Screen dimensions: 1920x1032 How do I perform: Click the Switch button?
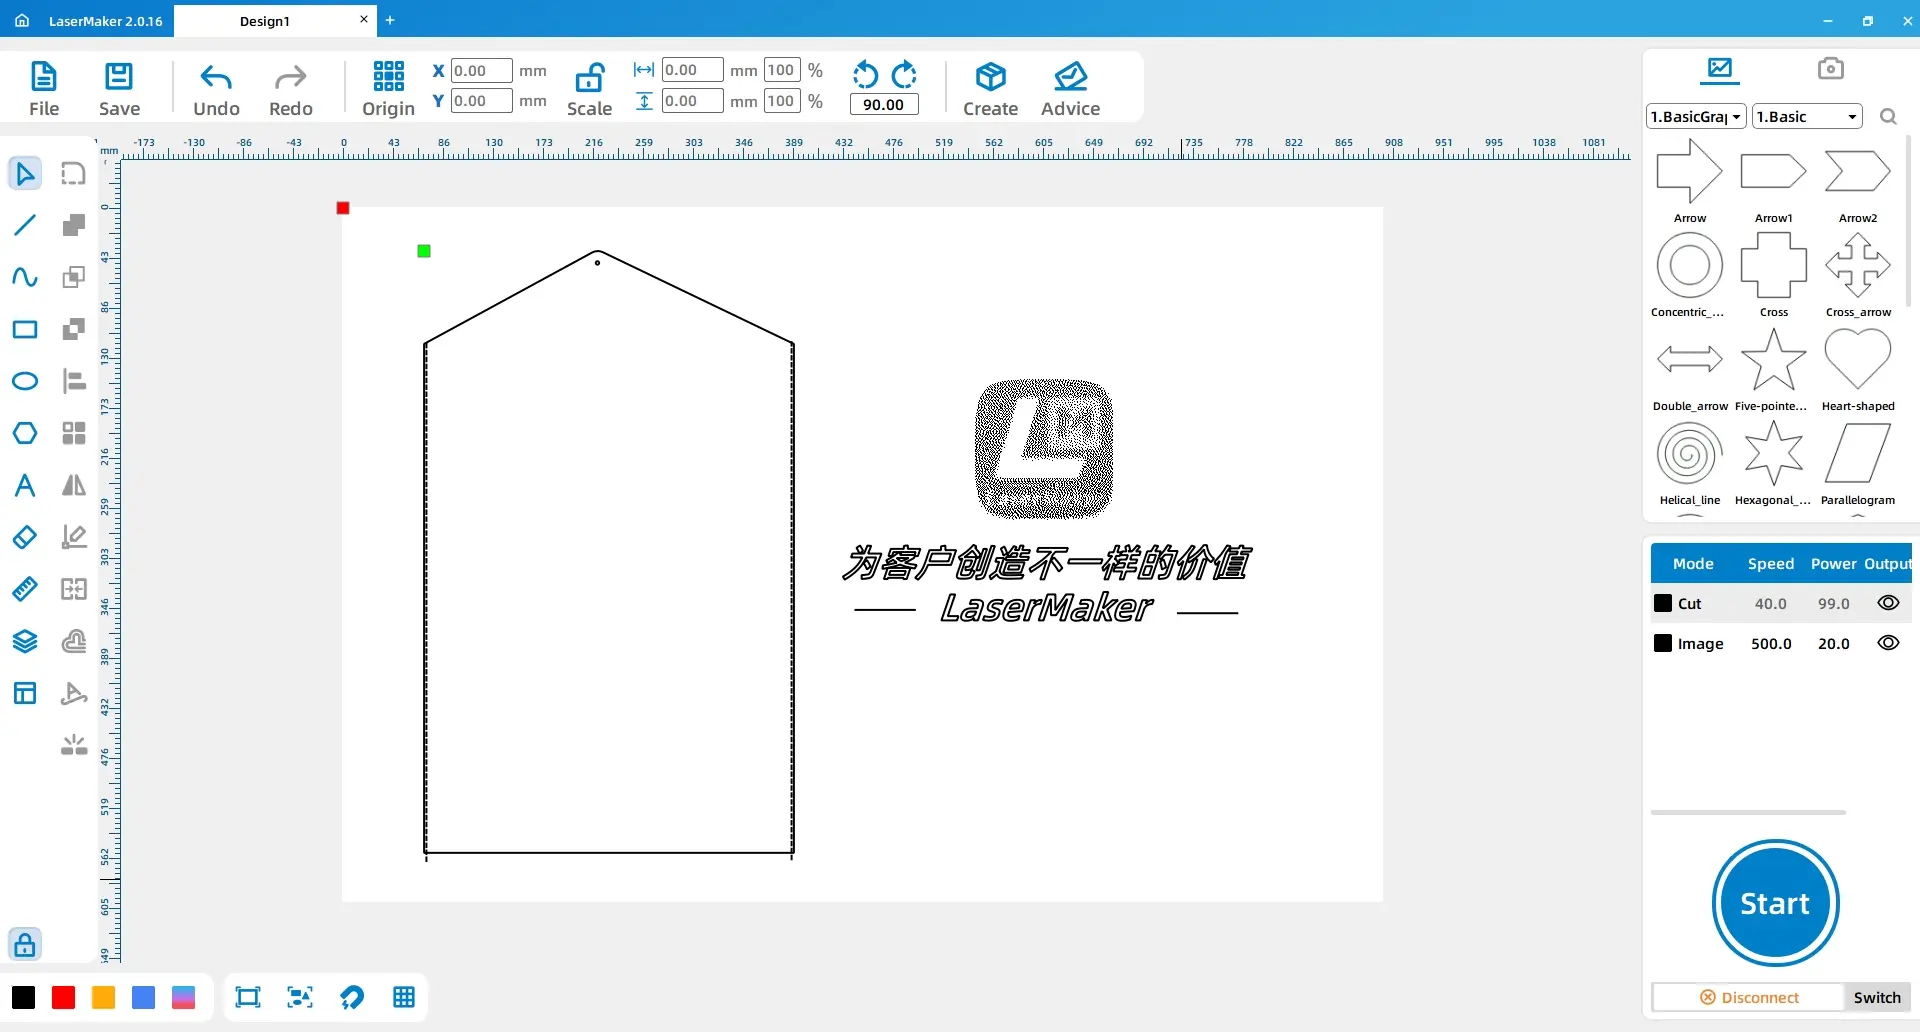coord(1877,997)
